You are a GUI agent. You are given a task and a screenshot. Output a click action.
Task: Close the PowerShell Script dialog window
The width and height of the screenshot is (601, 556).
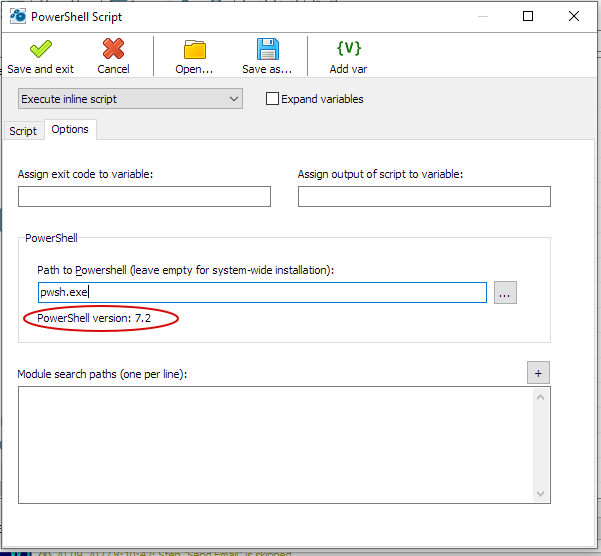coord(573,16)
